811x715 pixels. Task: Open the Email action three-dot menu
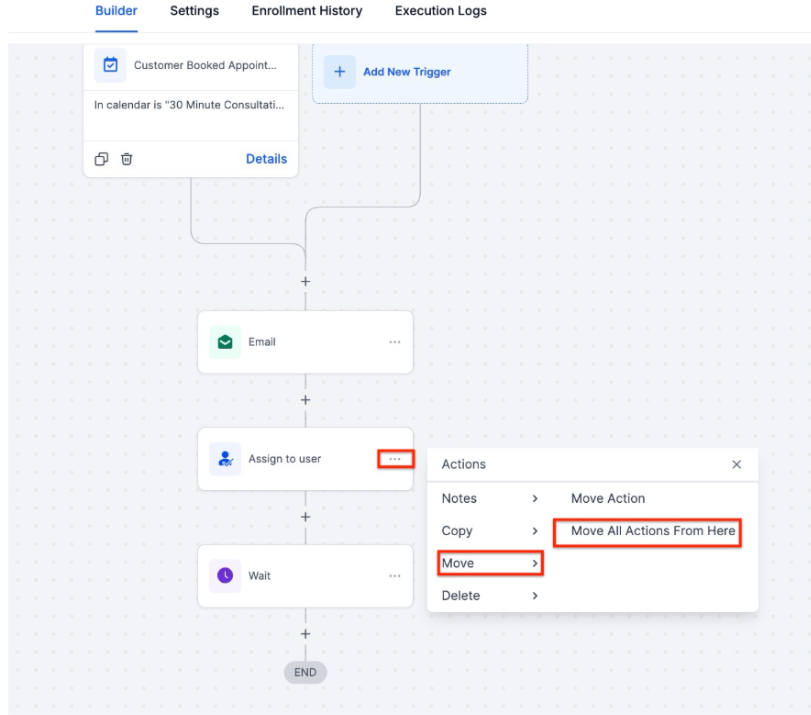click(395, 342)
